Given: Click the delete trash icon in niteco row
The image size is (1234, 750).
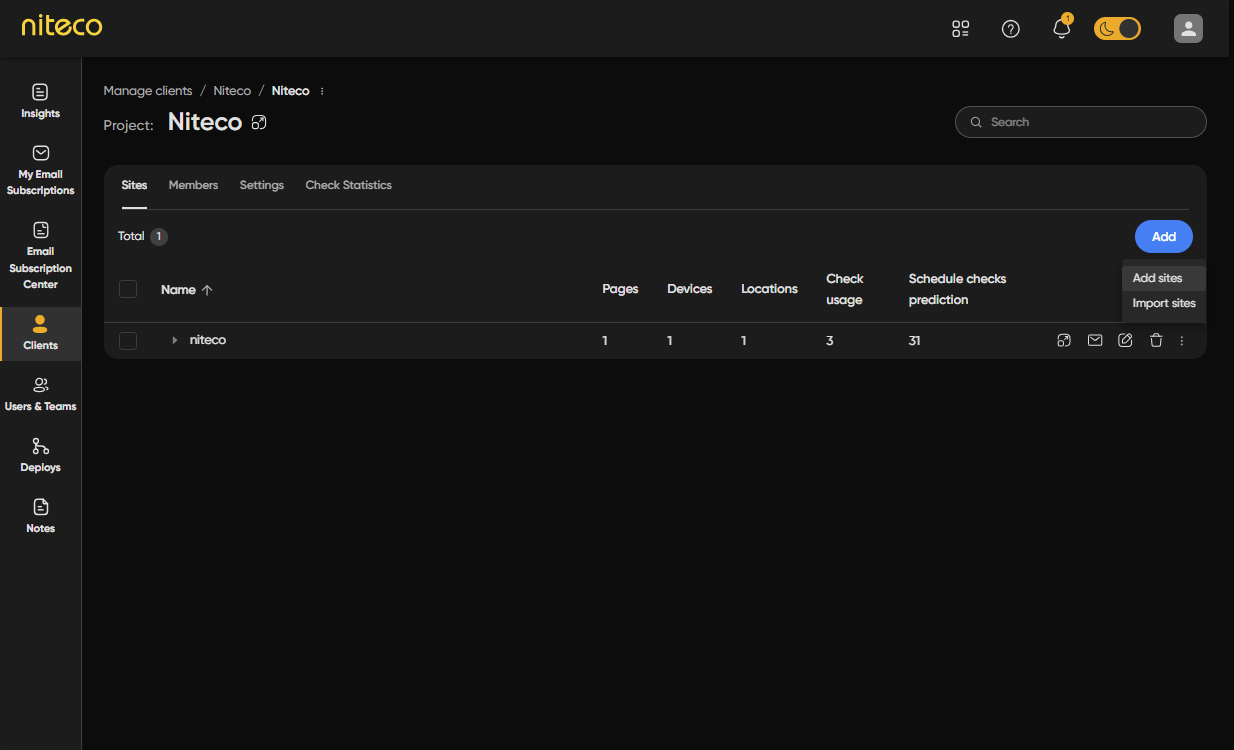Looking at the screenshot, I should tap(1156, 341).
